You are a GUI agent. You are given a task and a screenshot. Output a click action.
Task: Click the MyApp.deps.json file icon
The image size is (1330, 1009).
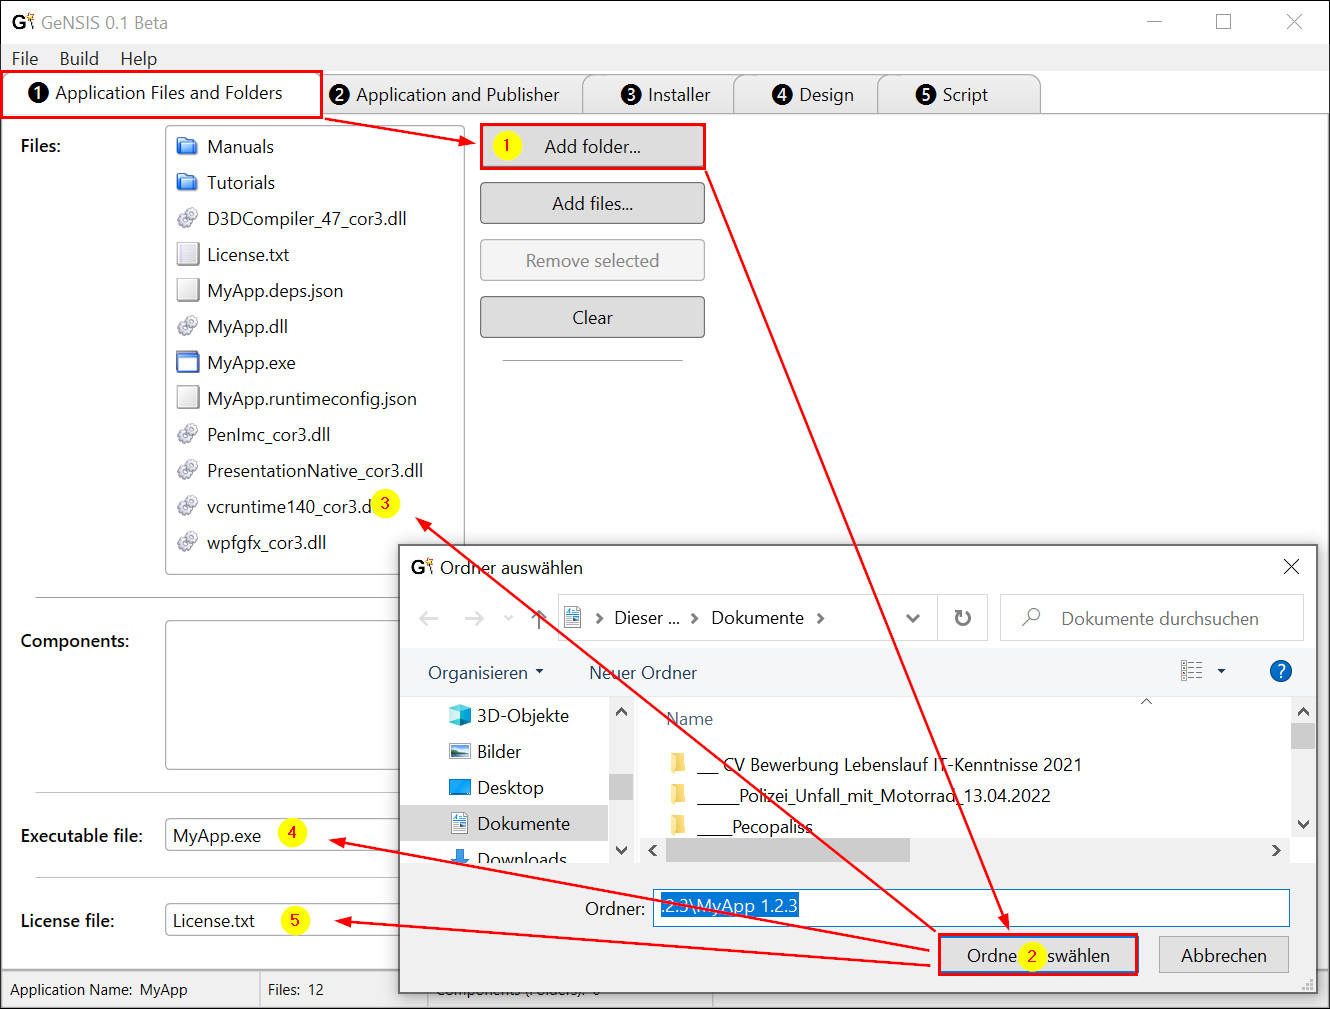click(187, 291)
